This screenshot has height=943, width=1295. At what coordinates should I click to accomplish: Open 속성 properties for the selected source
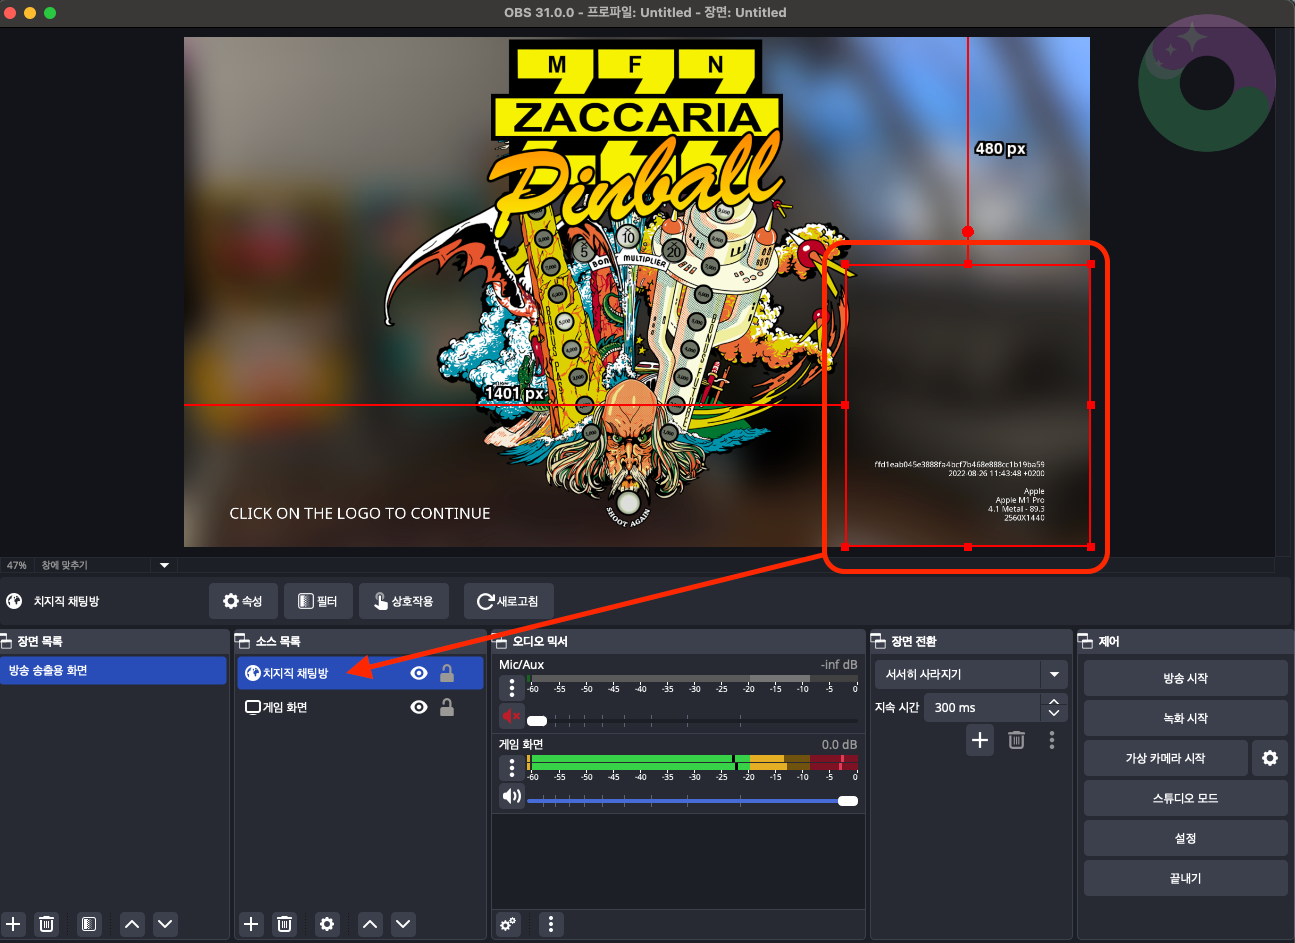tap(243, 601)
